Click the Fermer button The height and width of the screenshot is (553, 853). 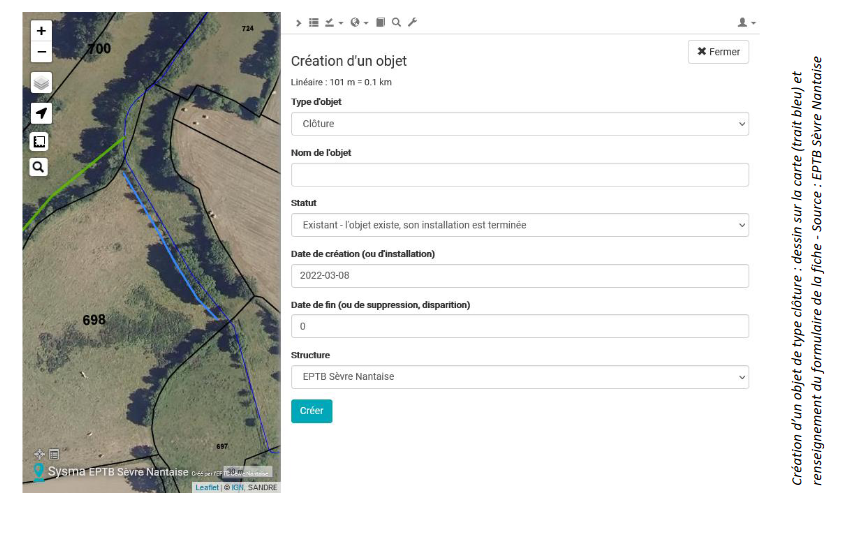(718, 52)
